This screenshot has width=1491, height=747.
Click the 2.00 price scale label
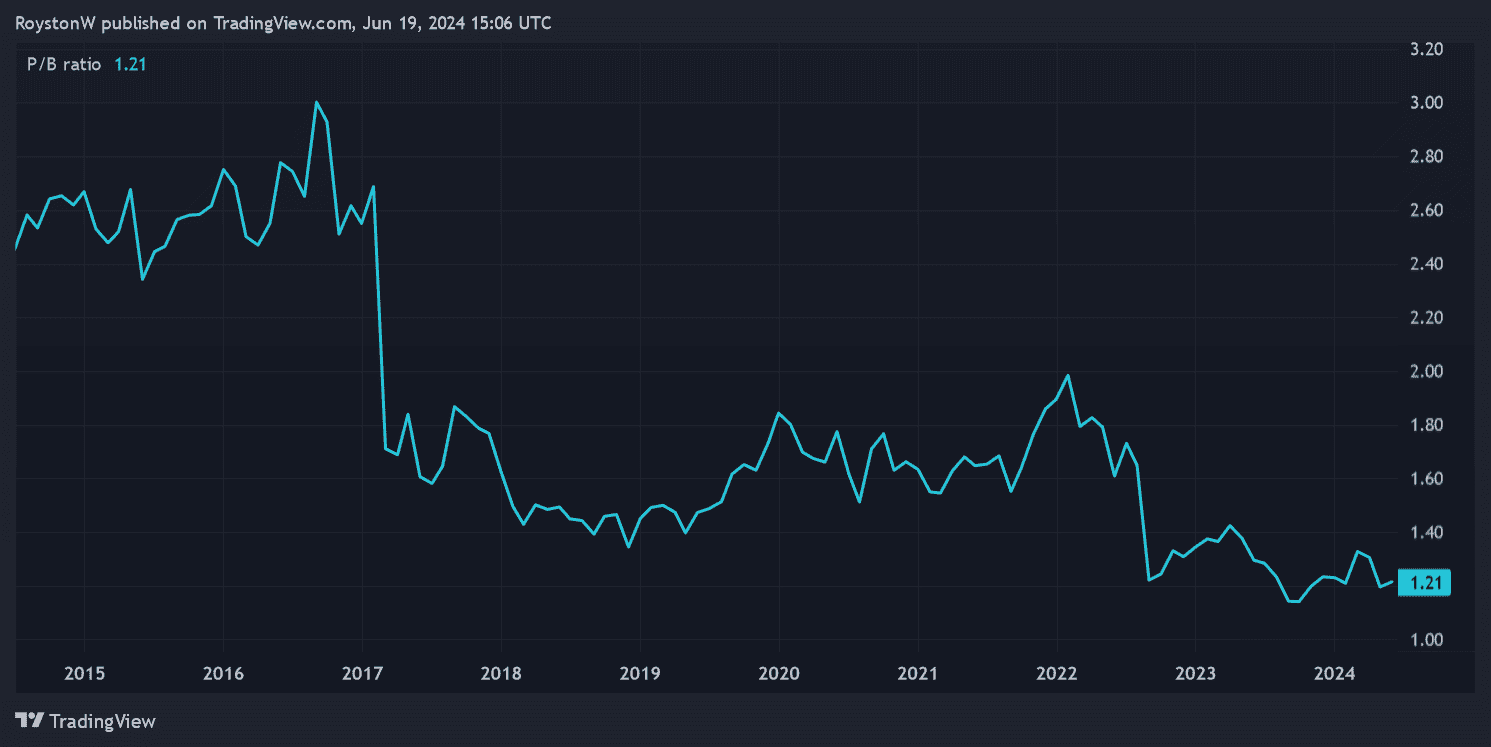[x=1424, y=372]
